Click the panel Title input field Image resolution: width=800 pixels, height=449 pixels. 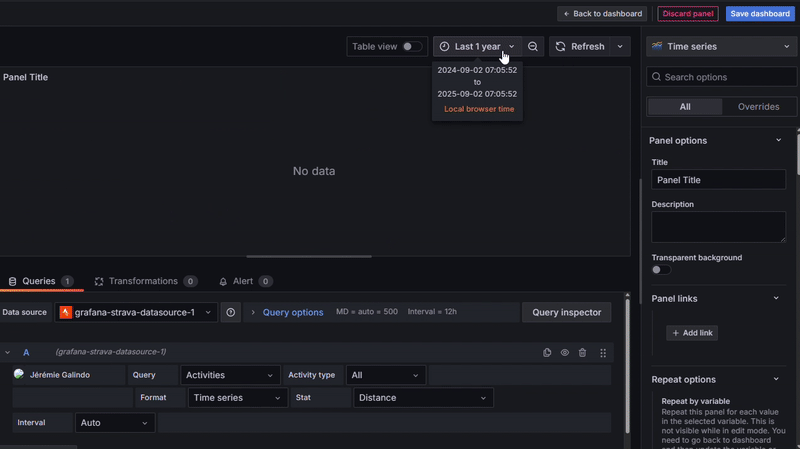point(718,180)
